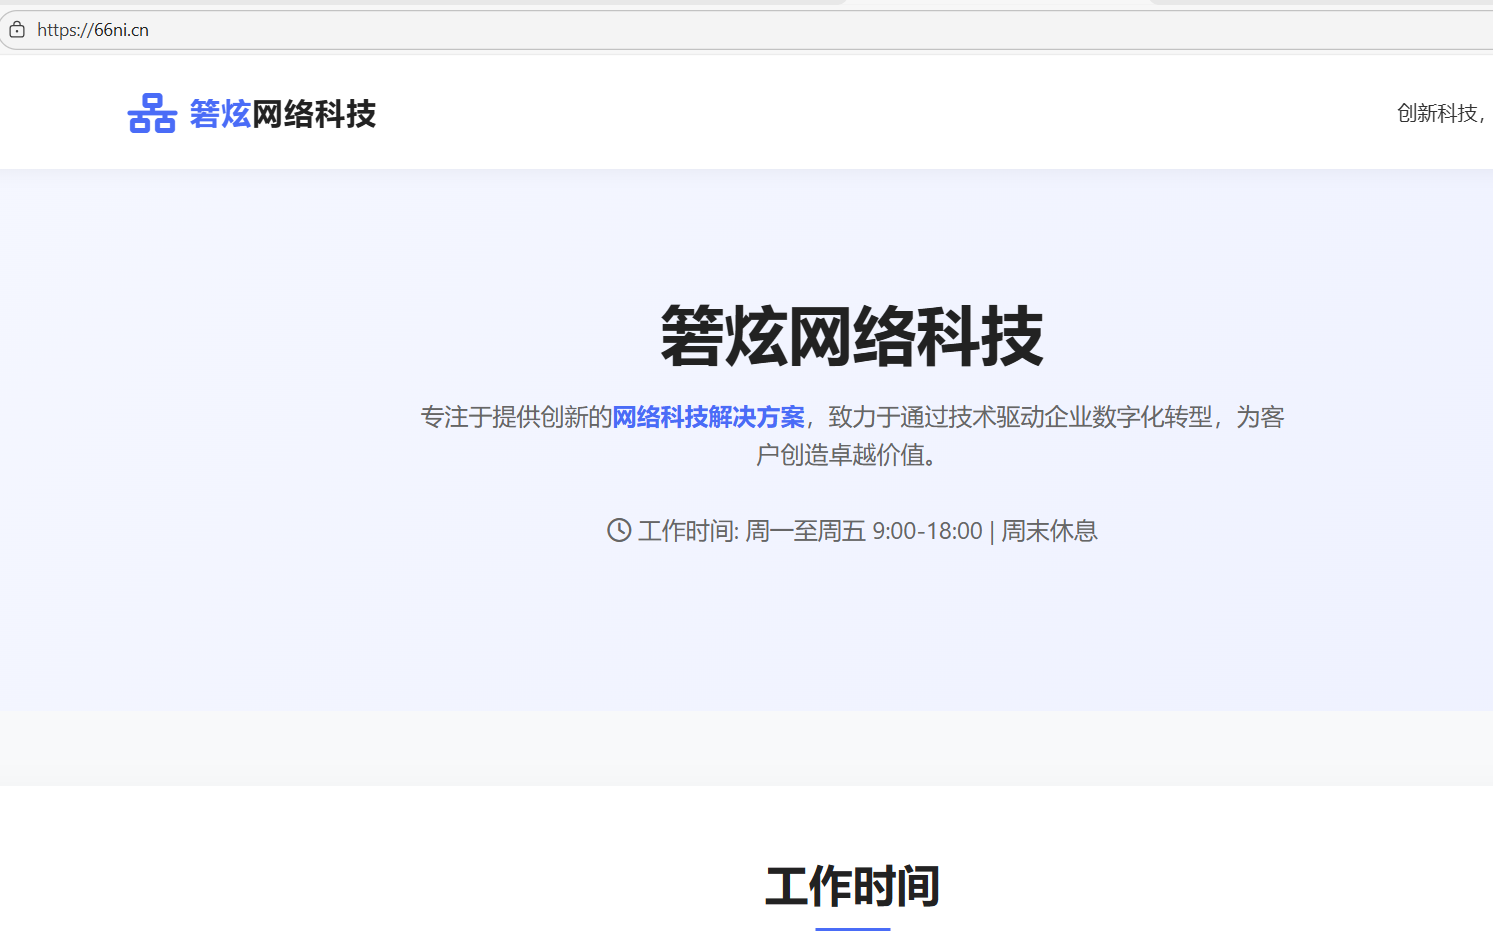Click the large 箬炫网络科技 hero heading
1493x951 pixels.
pos(852,336)
